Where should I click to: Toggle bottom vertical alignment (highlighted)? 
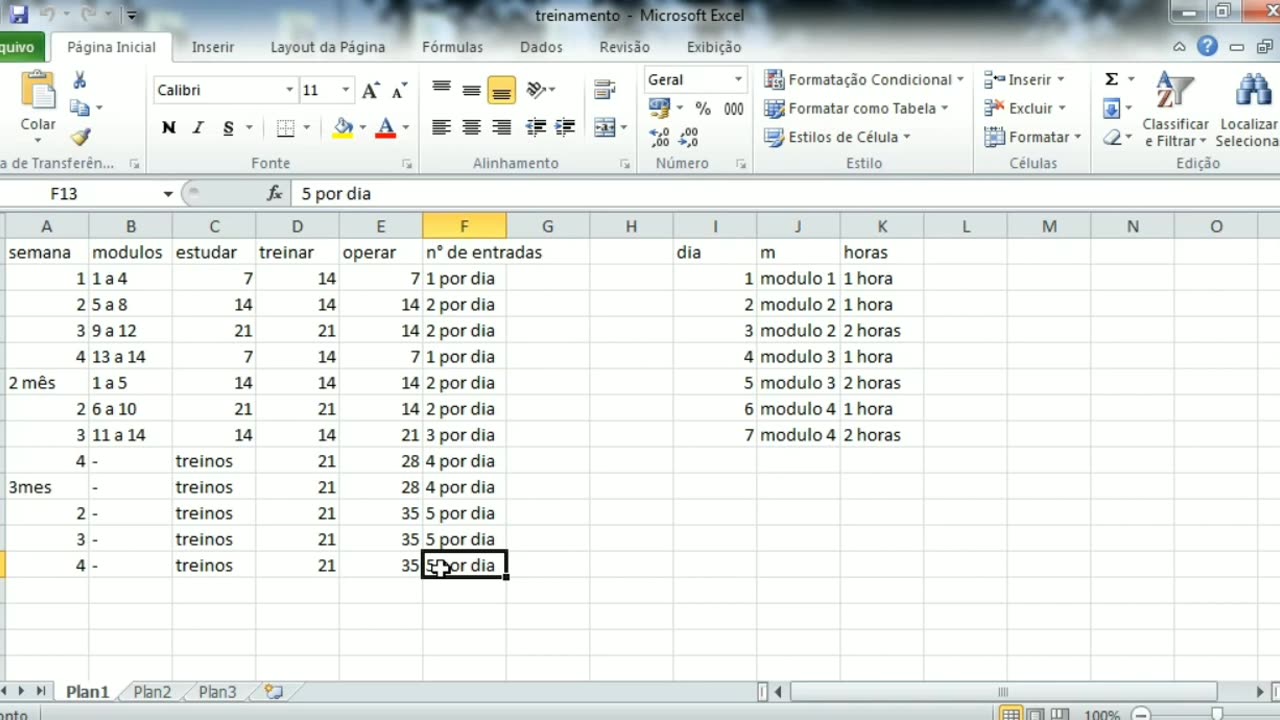(x=502, y=90)
